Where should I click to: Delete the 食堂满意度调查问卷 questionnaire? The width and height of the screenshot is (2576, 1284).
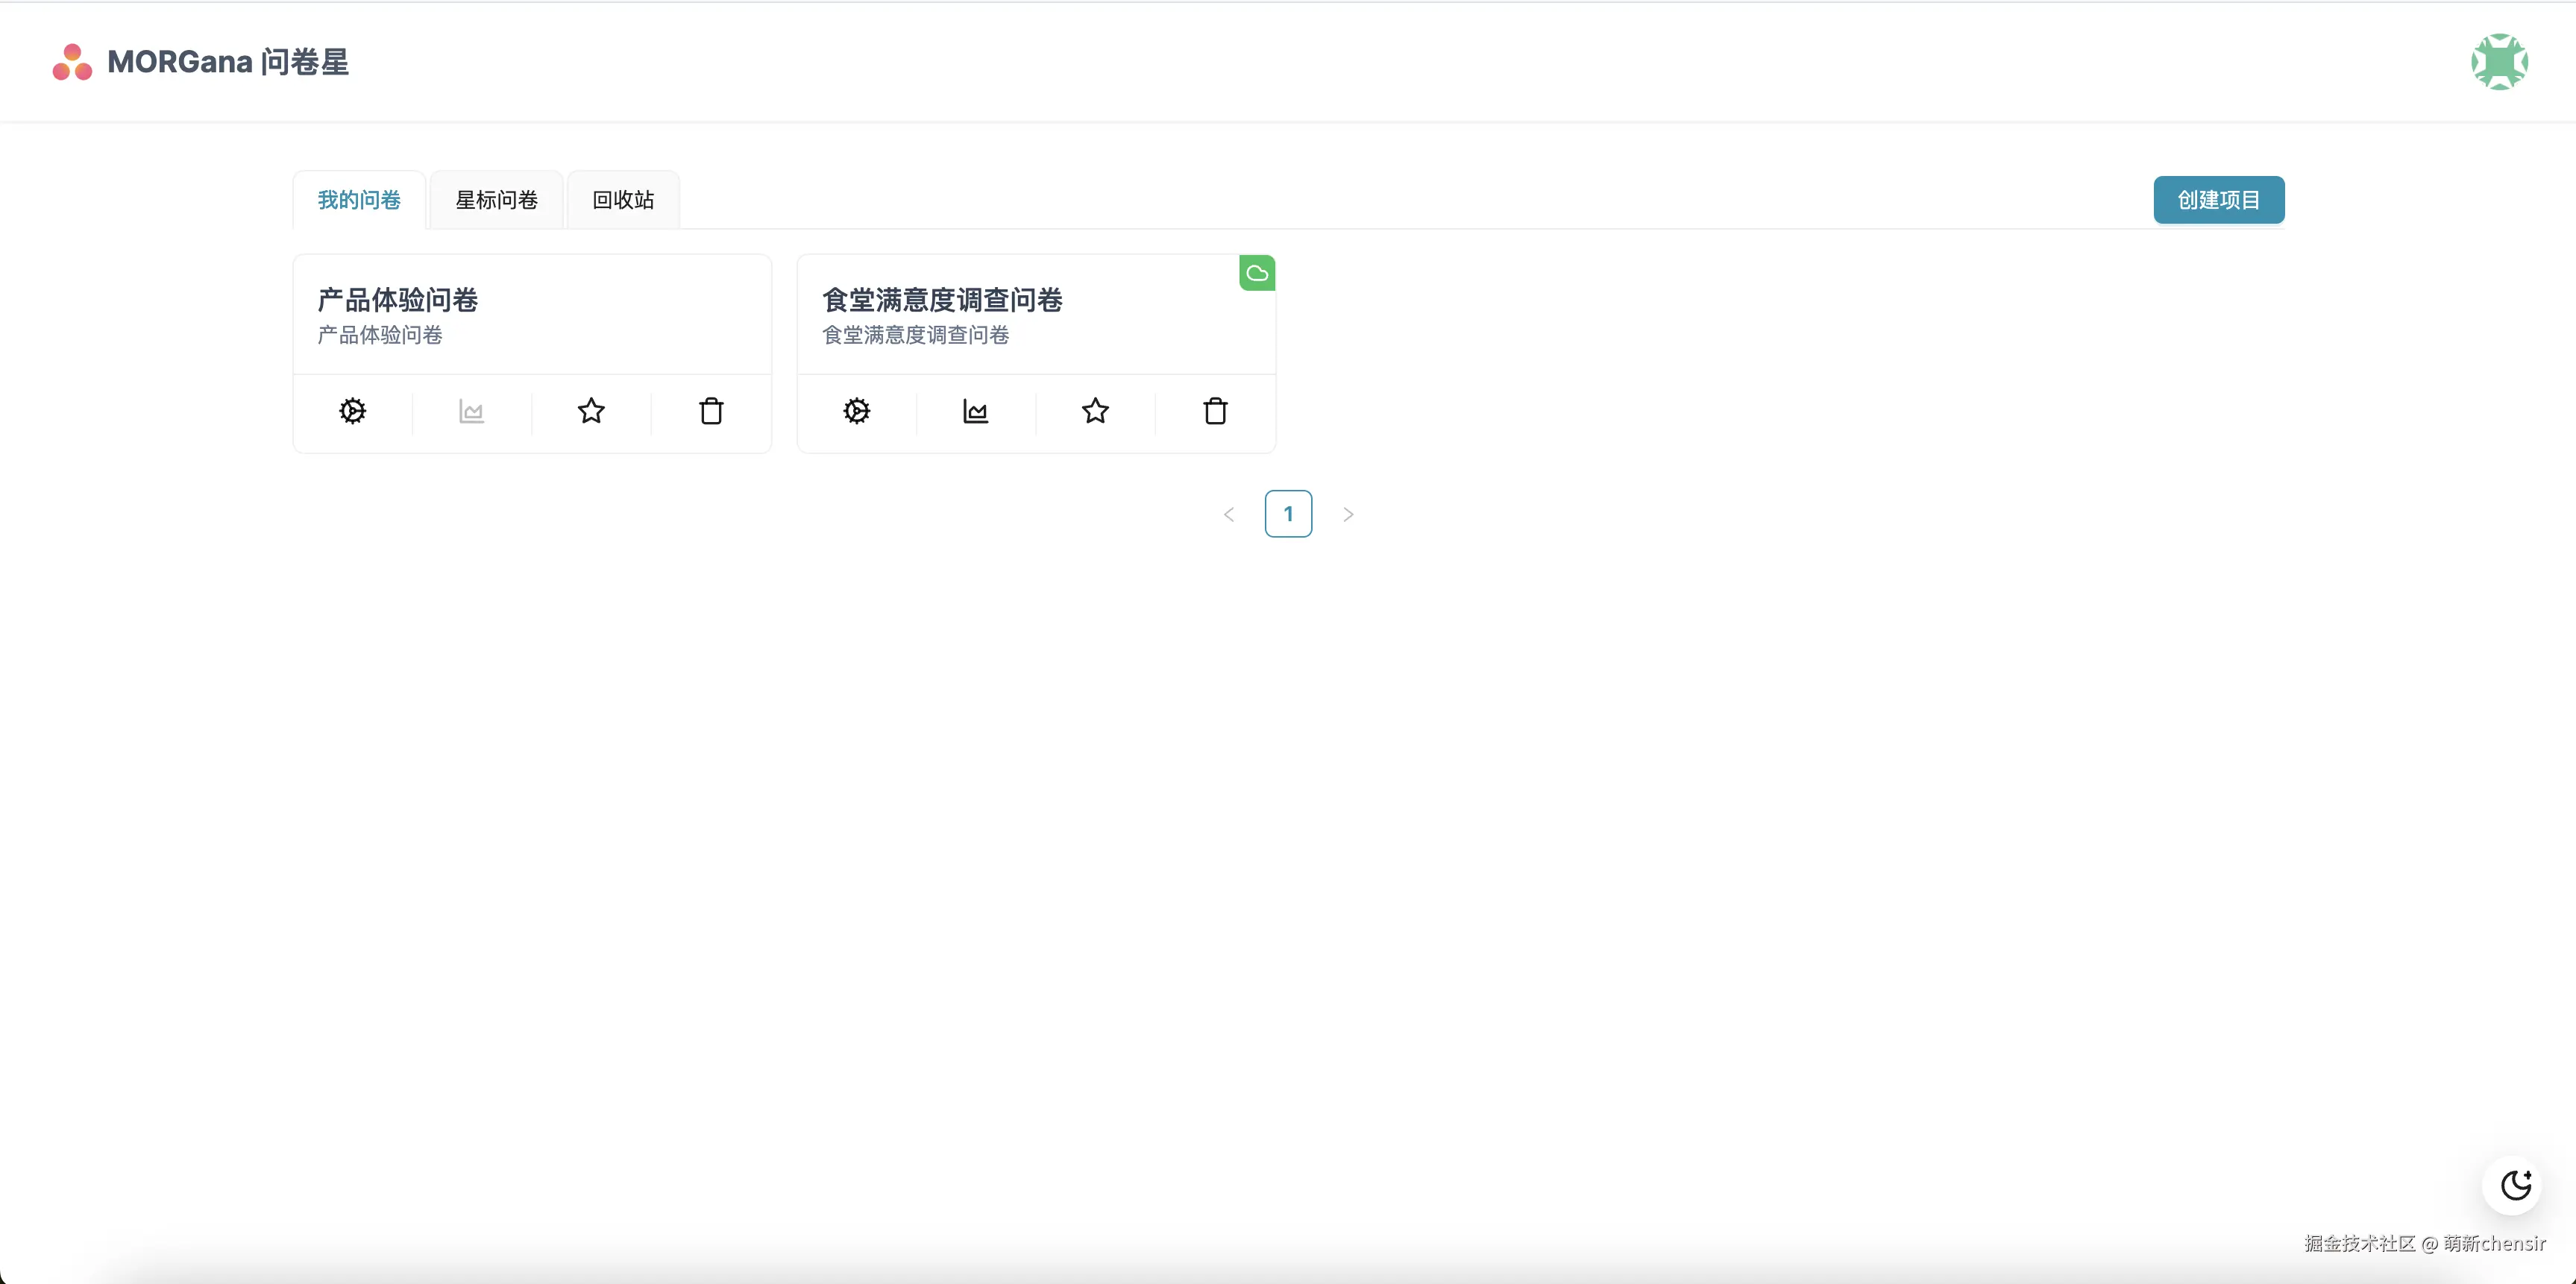pos(1215,411)
